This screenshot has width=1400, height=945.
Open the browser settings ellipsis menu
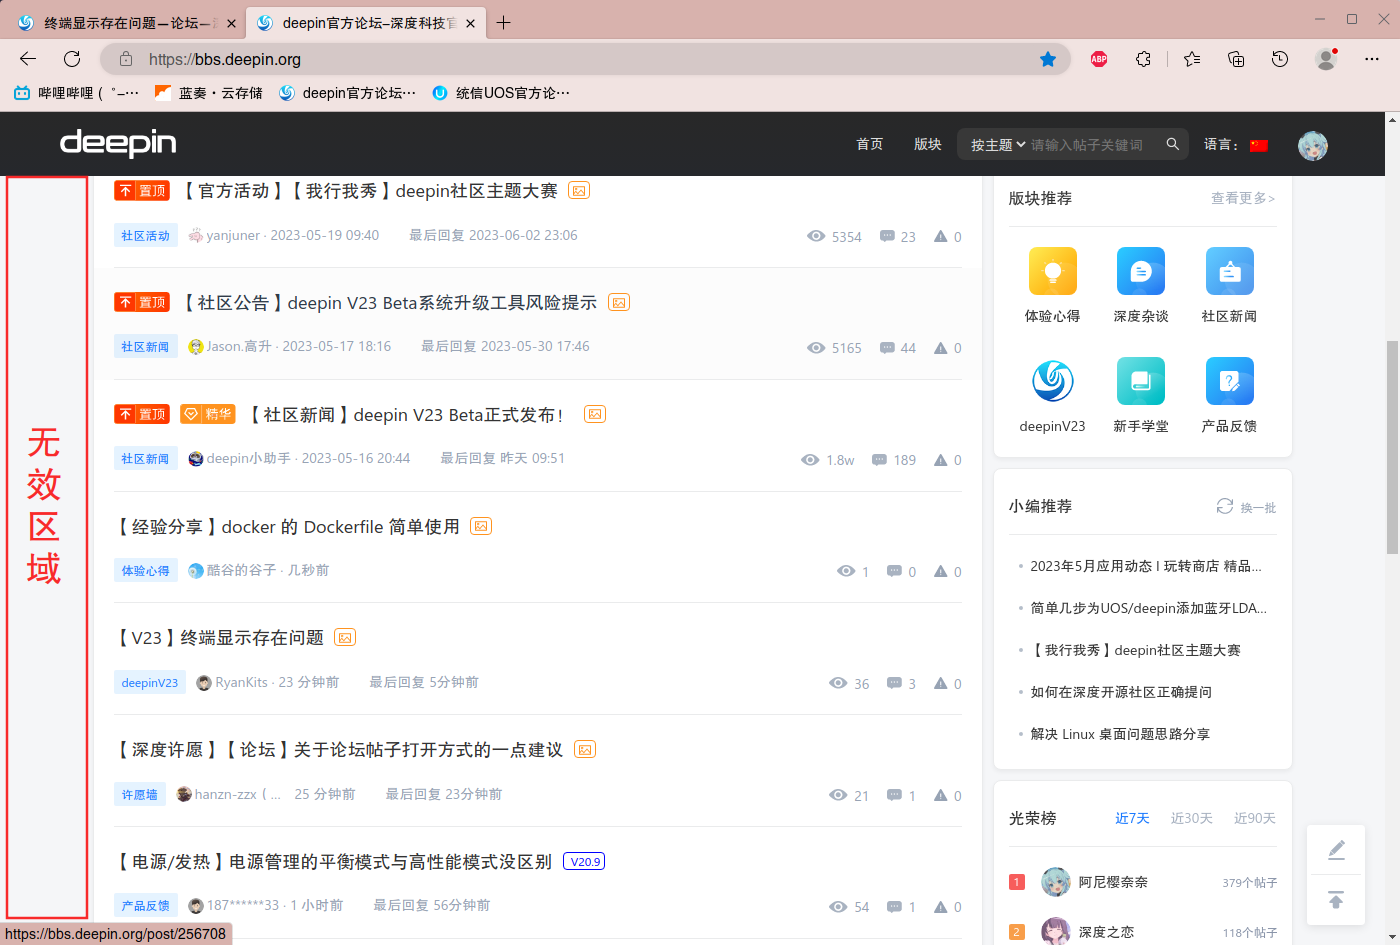coord(1372,59)
